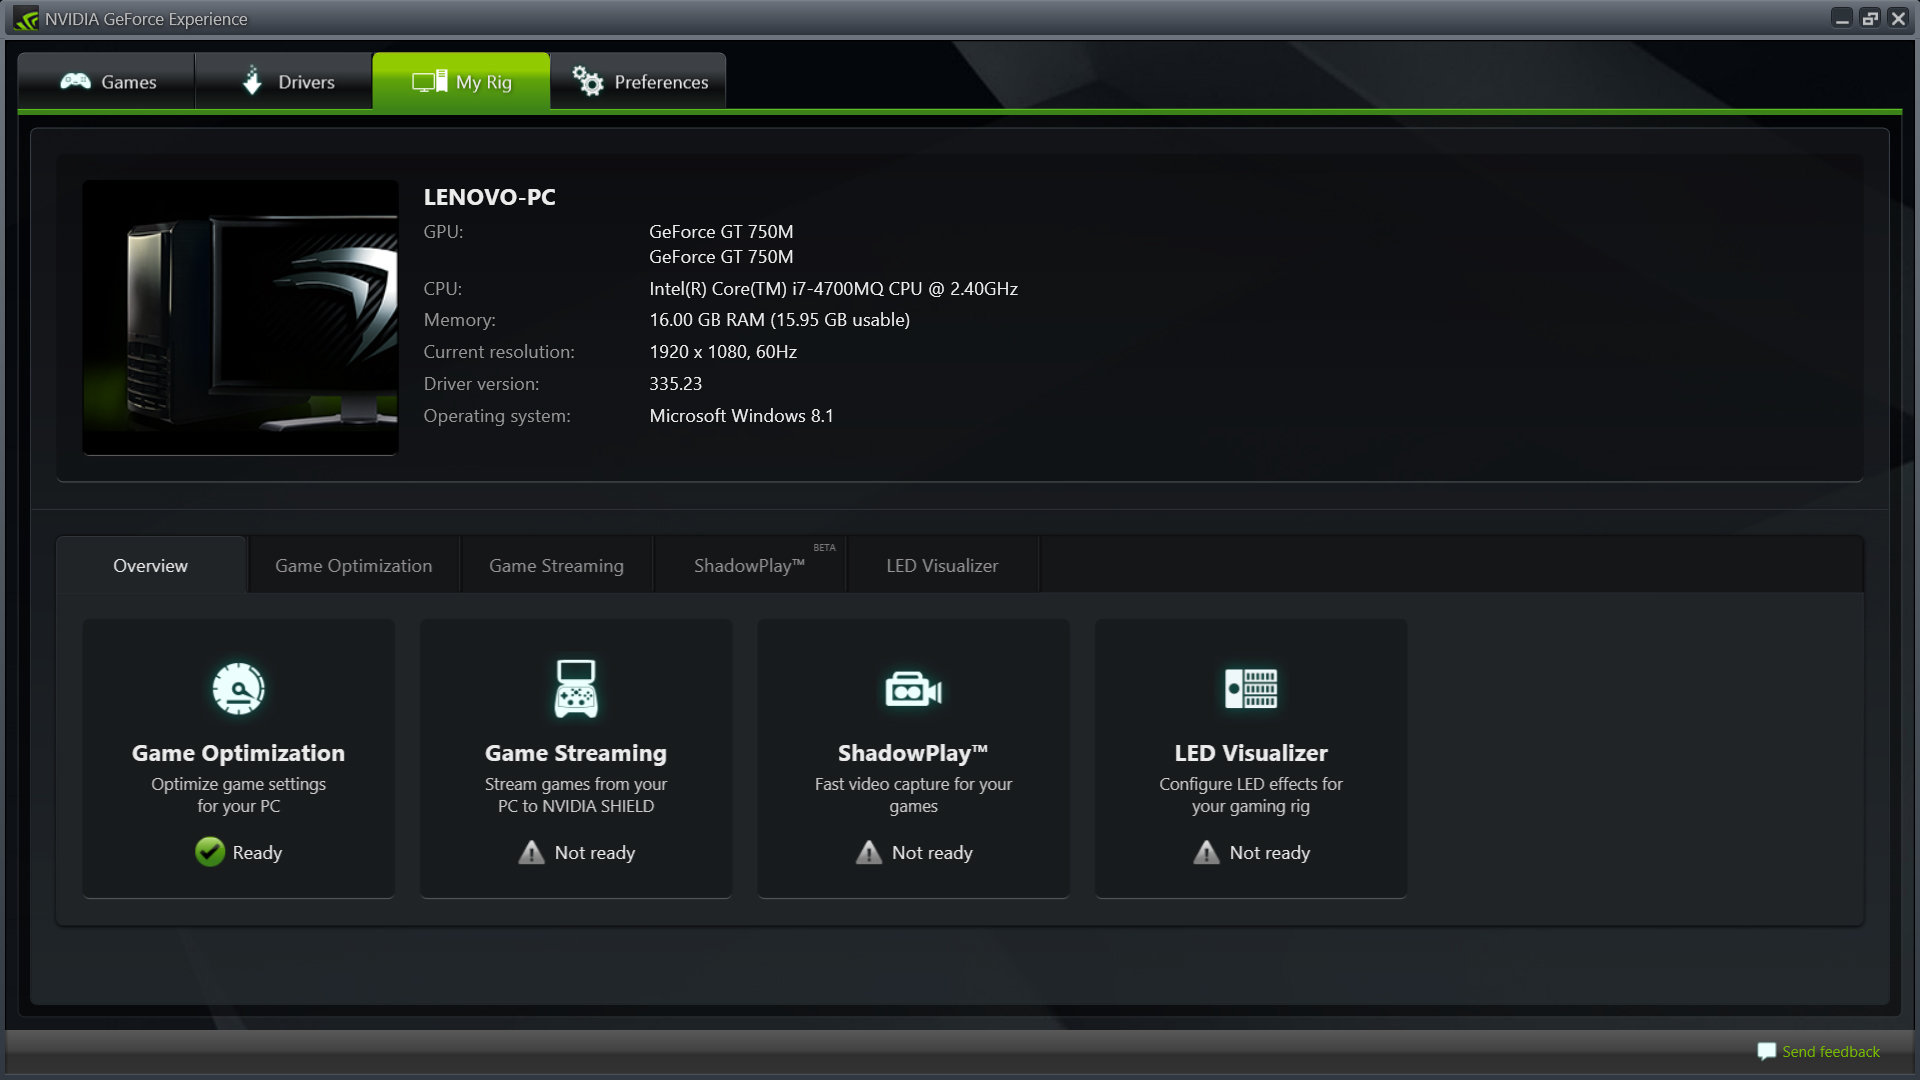Image resolution: width=1920 pixels, height=1080 pixels.
Task: Click Not ready text under Game Streaming
Action: pos(595,853)
